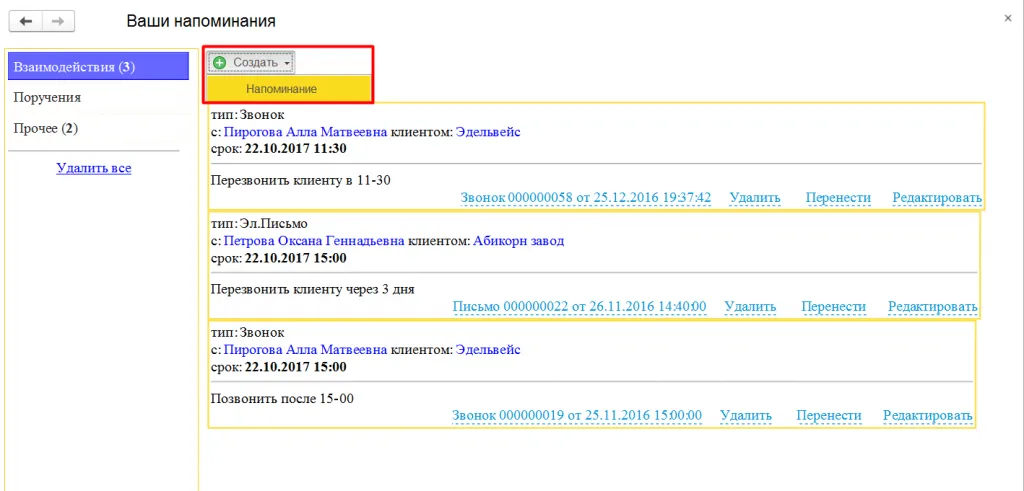Click the text Позвонить после 15-00
The width and height of the screenshot is (1024, 491).
click(x=282, y=398)
